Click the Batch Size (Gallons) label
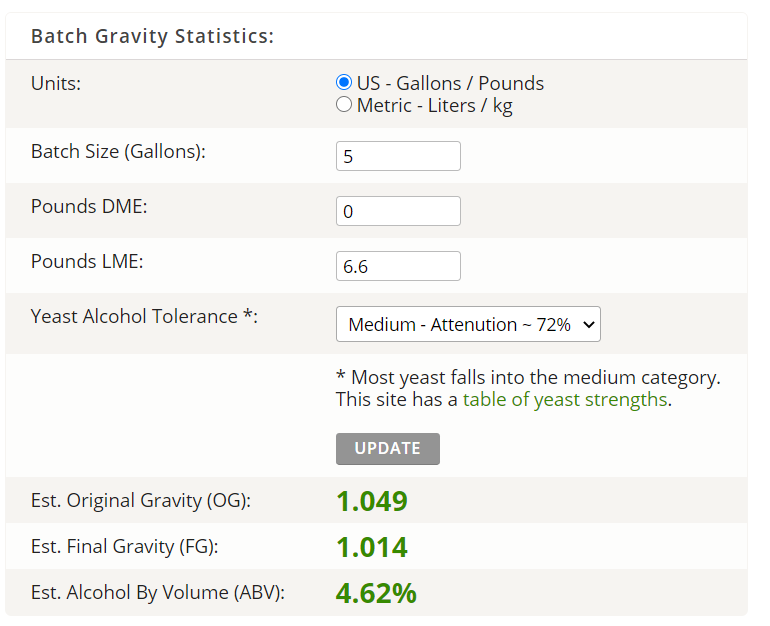The height and width of the screenshot is (626, 770). click(x=118, y=152)
